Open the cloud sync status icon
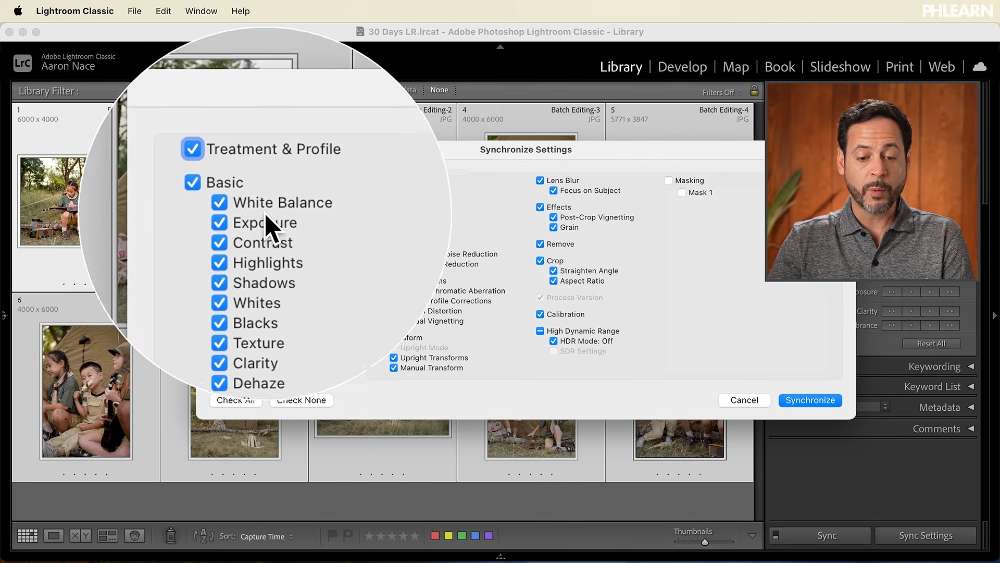This screenshot has width=1000, height=563. click(980, 67)
